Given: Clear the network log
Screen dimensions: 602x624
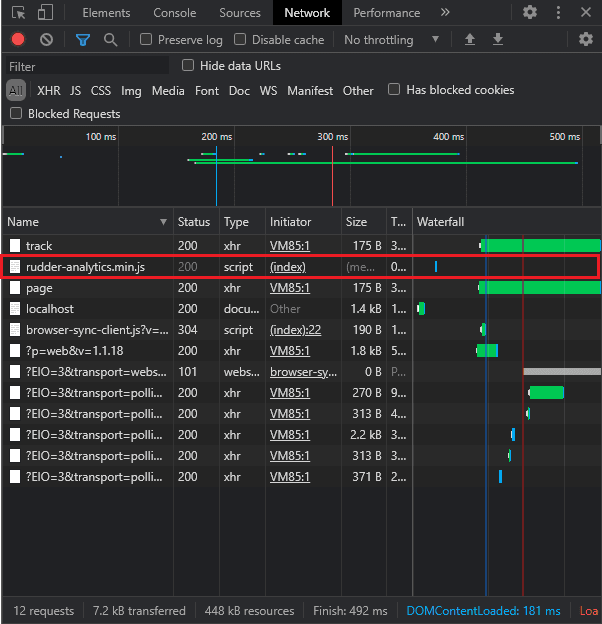Looking at the screenshot, I should pyautogui.click(x=46, y=40).
